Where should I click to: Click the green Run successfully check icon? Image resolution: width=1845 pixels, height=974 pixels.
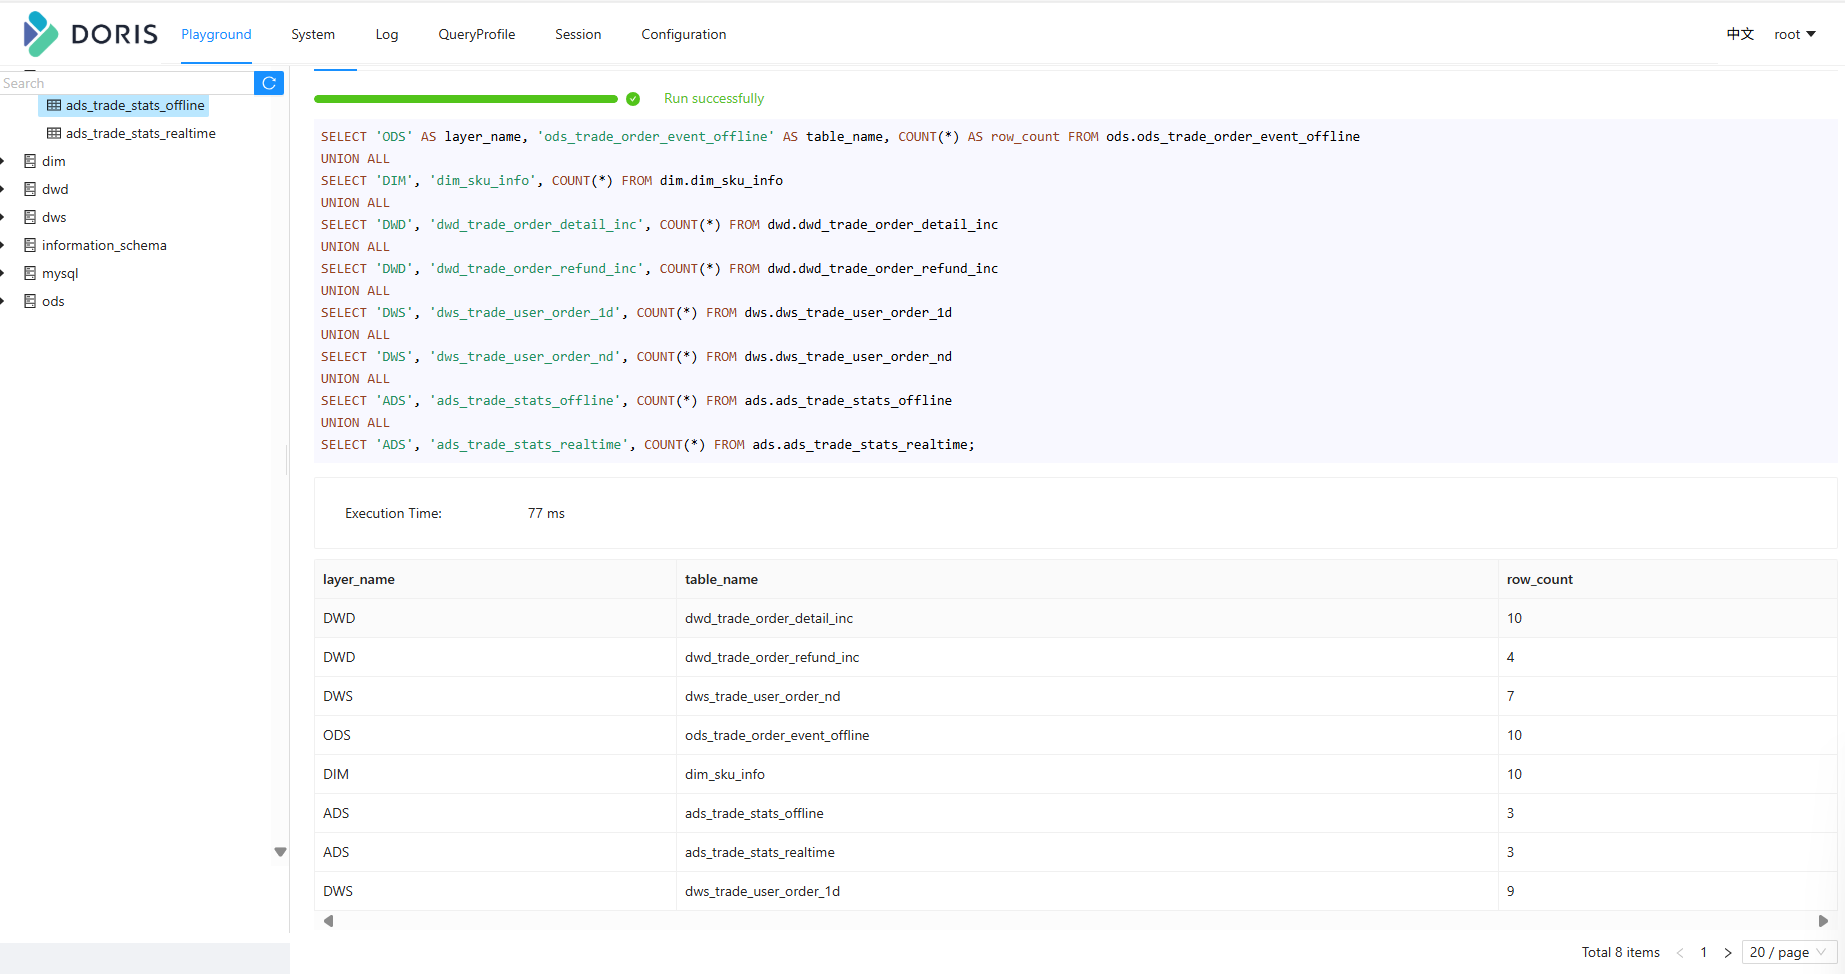(633, 99)
